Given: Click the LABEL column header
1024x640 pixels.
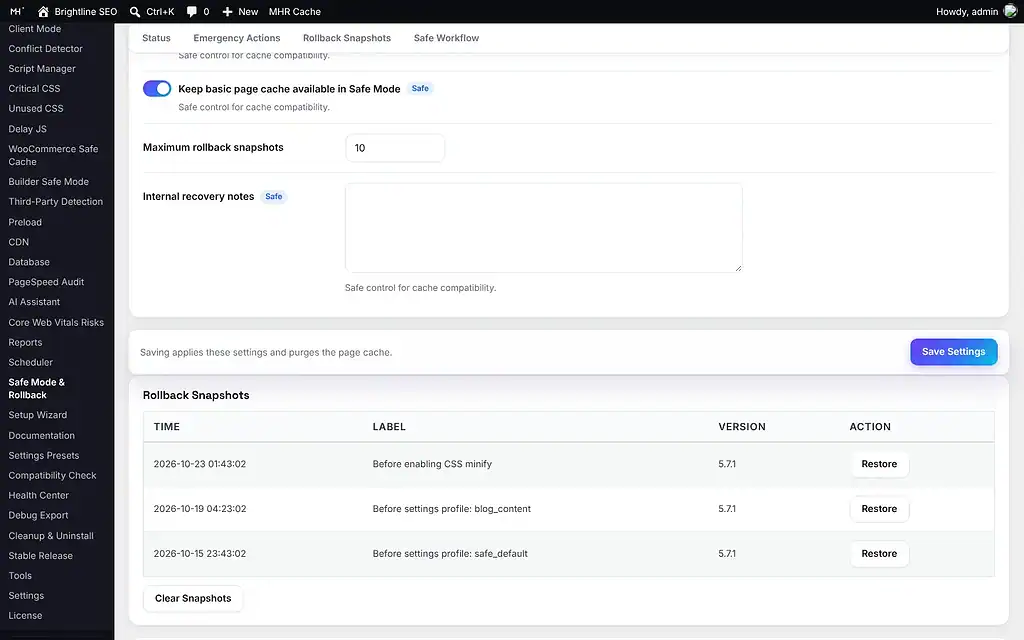Looking at the screenshot, I should coord(389,426).
